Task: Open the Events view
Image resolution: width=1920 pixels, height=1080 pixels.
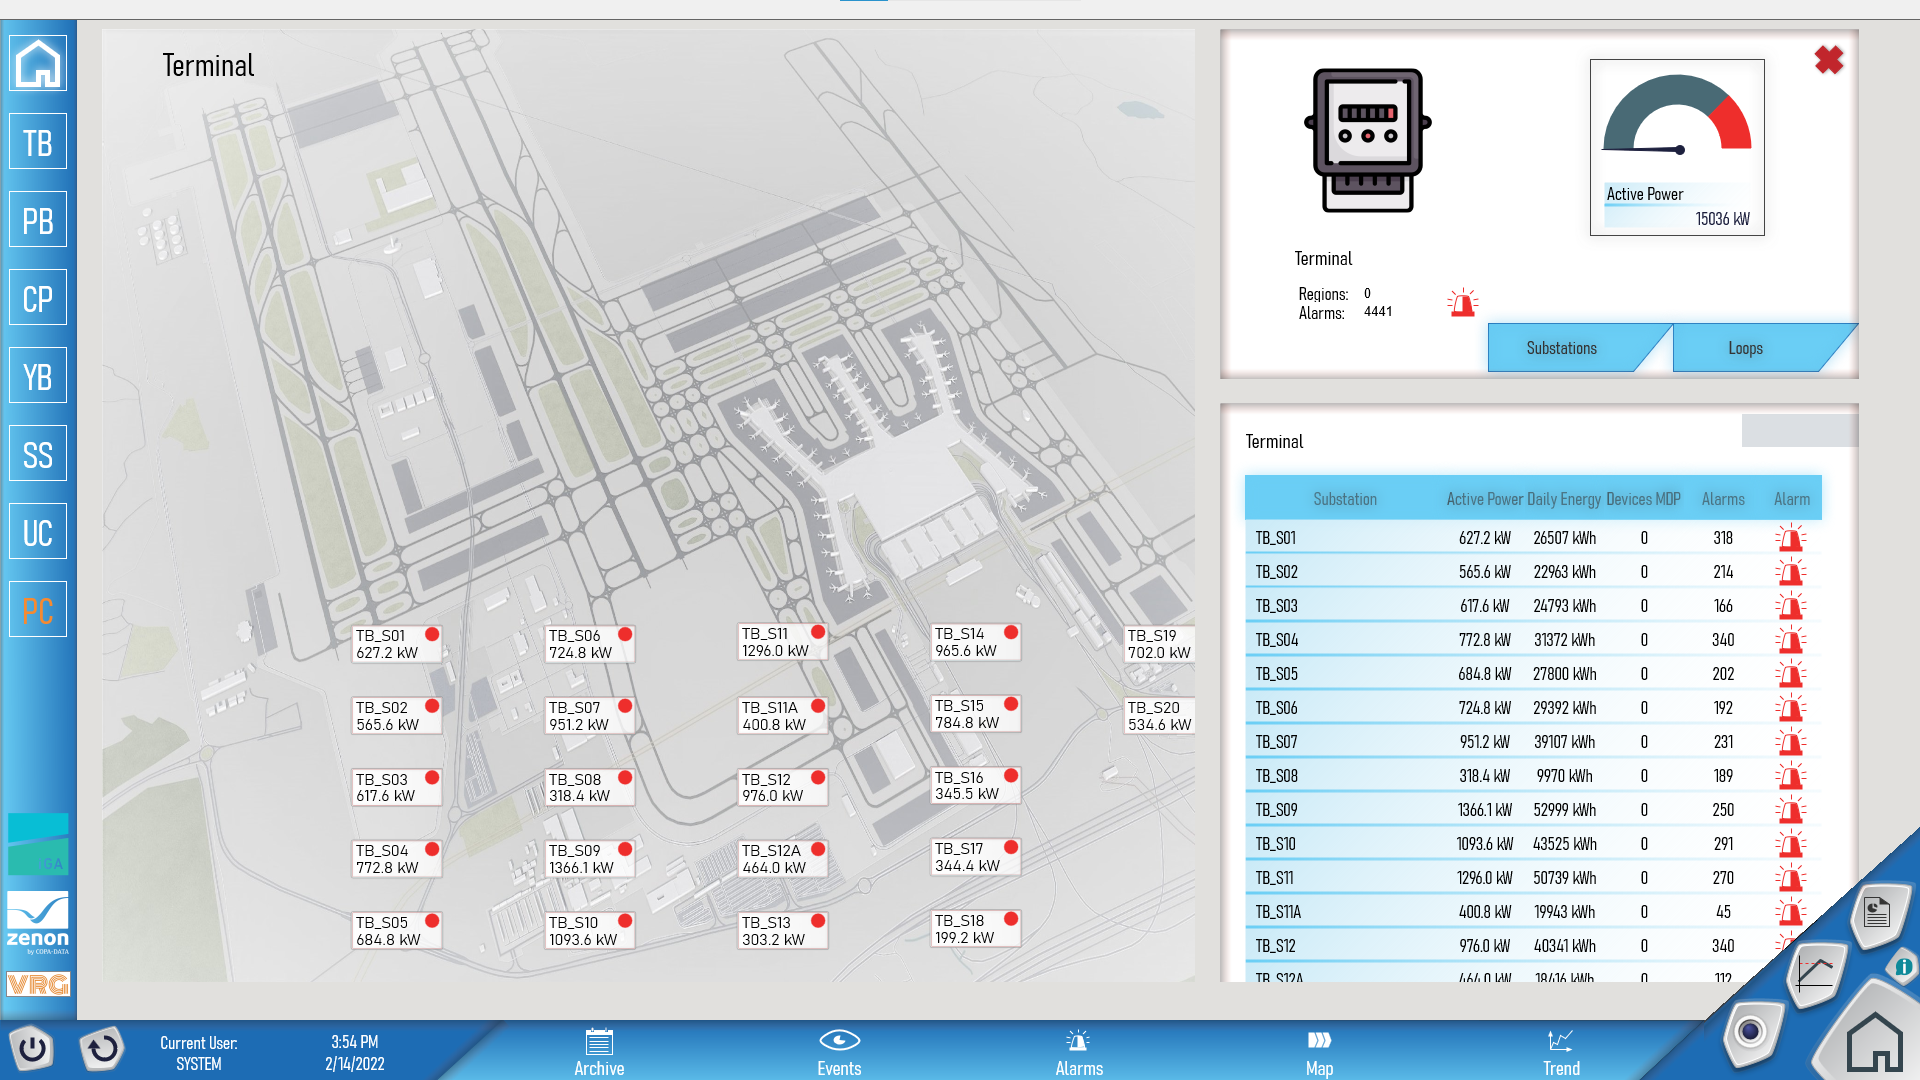Action: point(839,1052)
